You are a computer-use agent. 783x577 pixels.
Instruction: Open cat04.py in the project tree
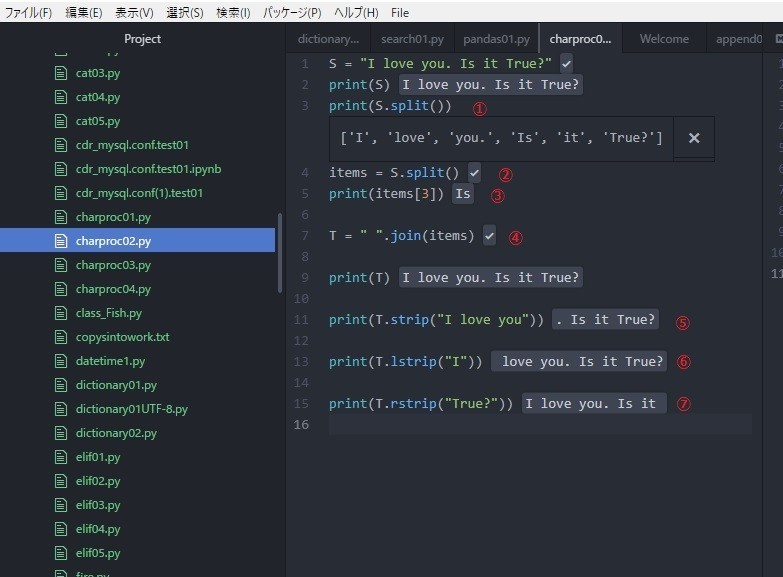[x=98, y=97]
